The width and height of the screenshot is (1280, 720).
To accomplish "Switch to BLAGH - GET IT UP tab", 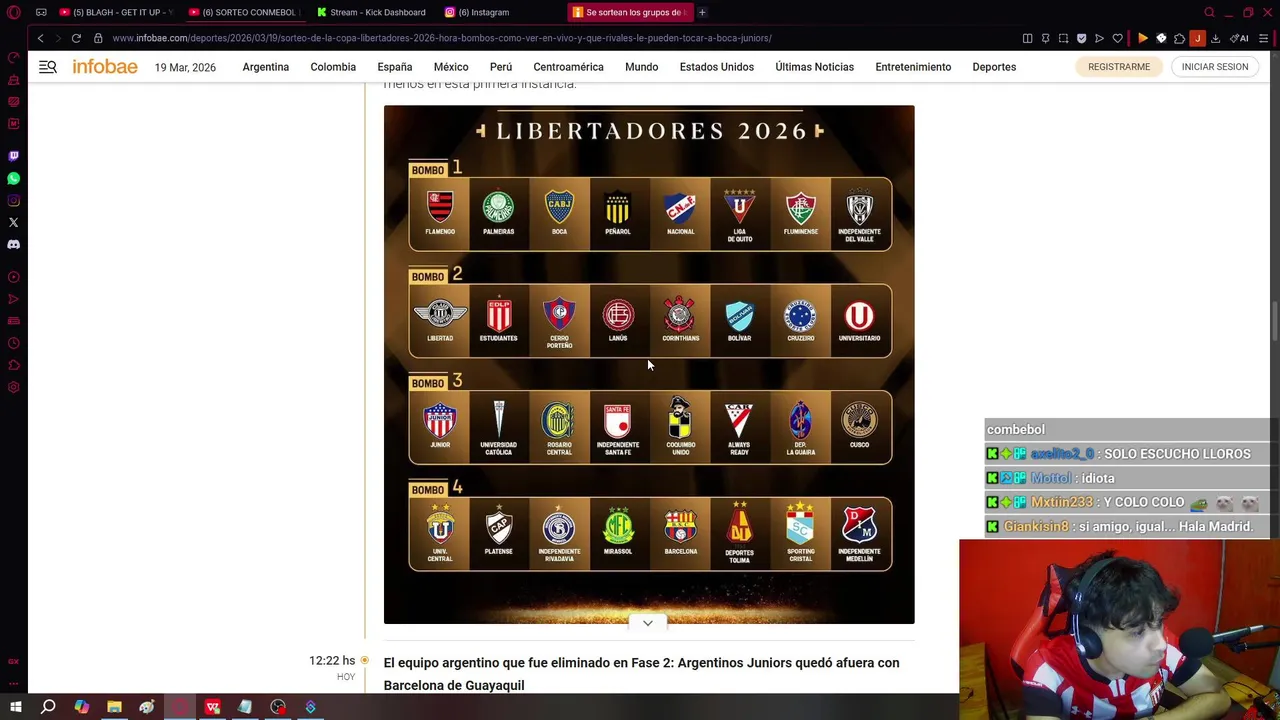I will pos(116,12).
